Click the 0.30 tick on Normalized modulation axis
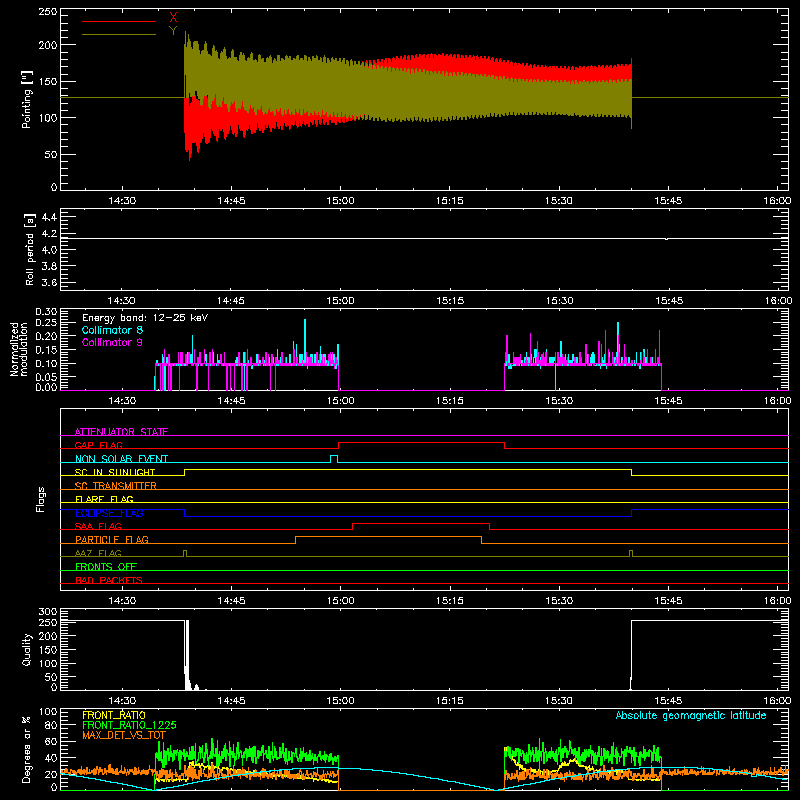This screenshot has height=800, width=800. tap(46, 312)
